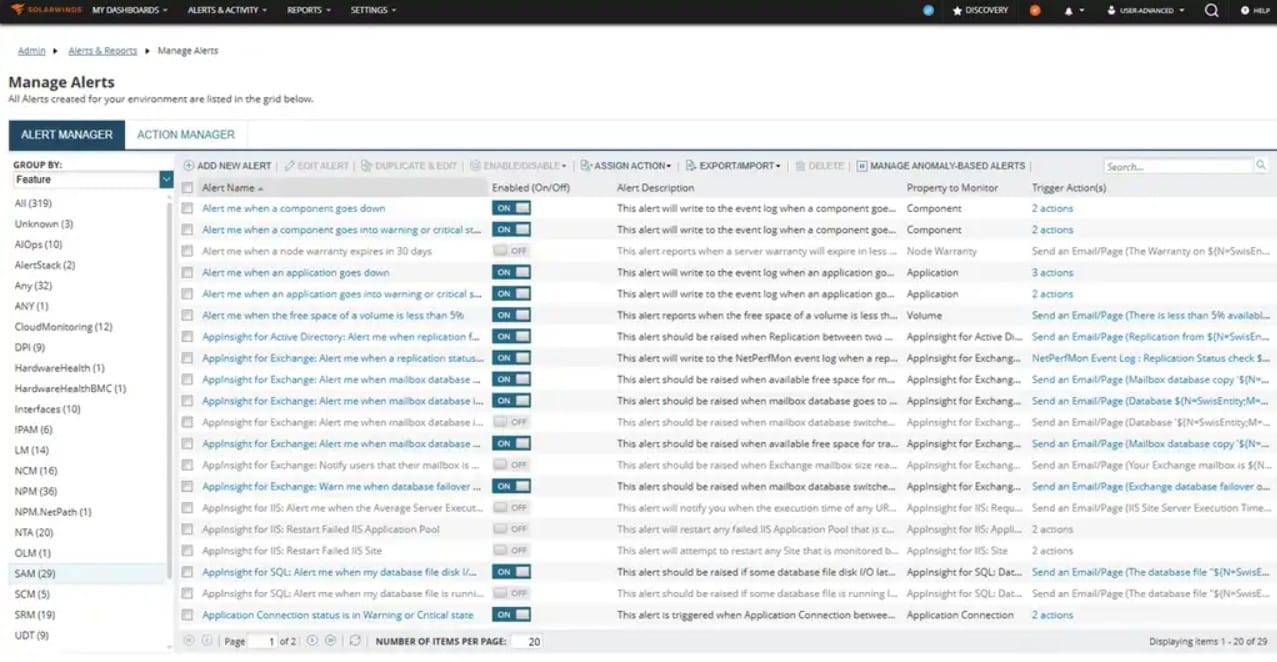Filter by NPM (36) group

click(36, 491)
